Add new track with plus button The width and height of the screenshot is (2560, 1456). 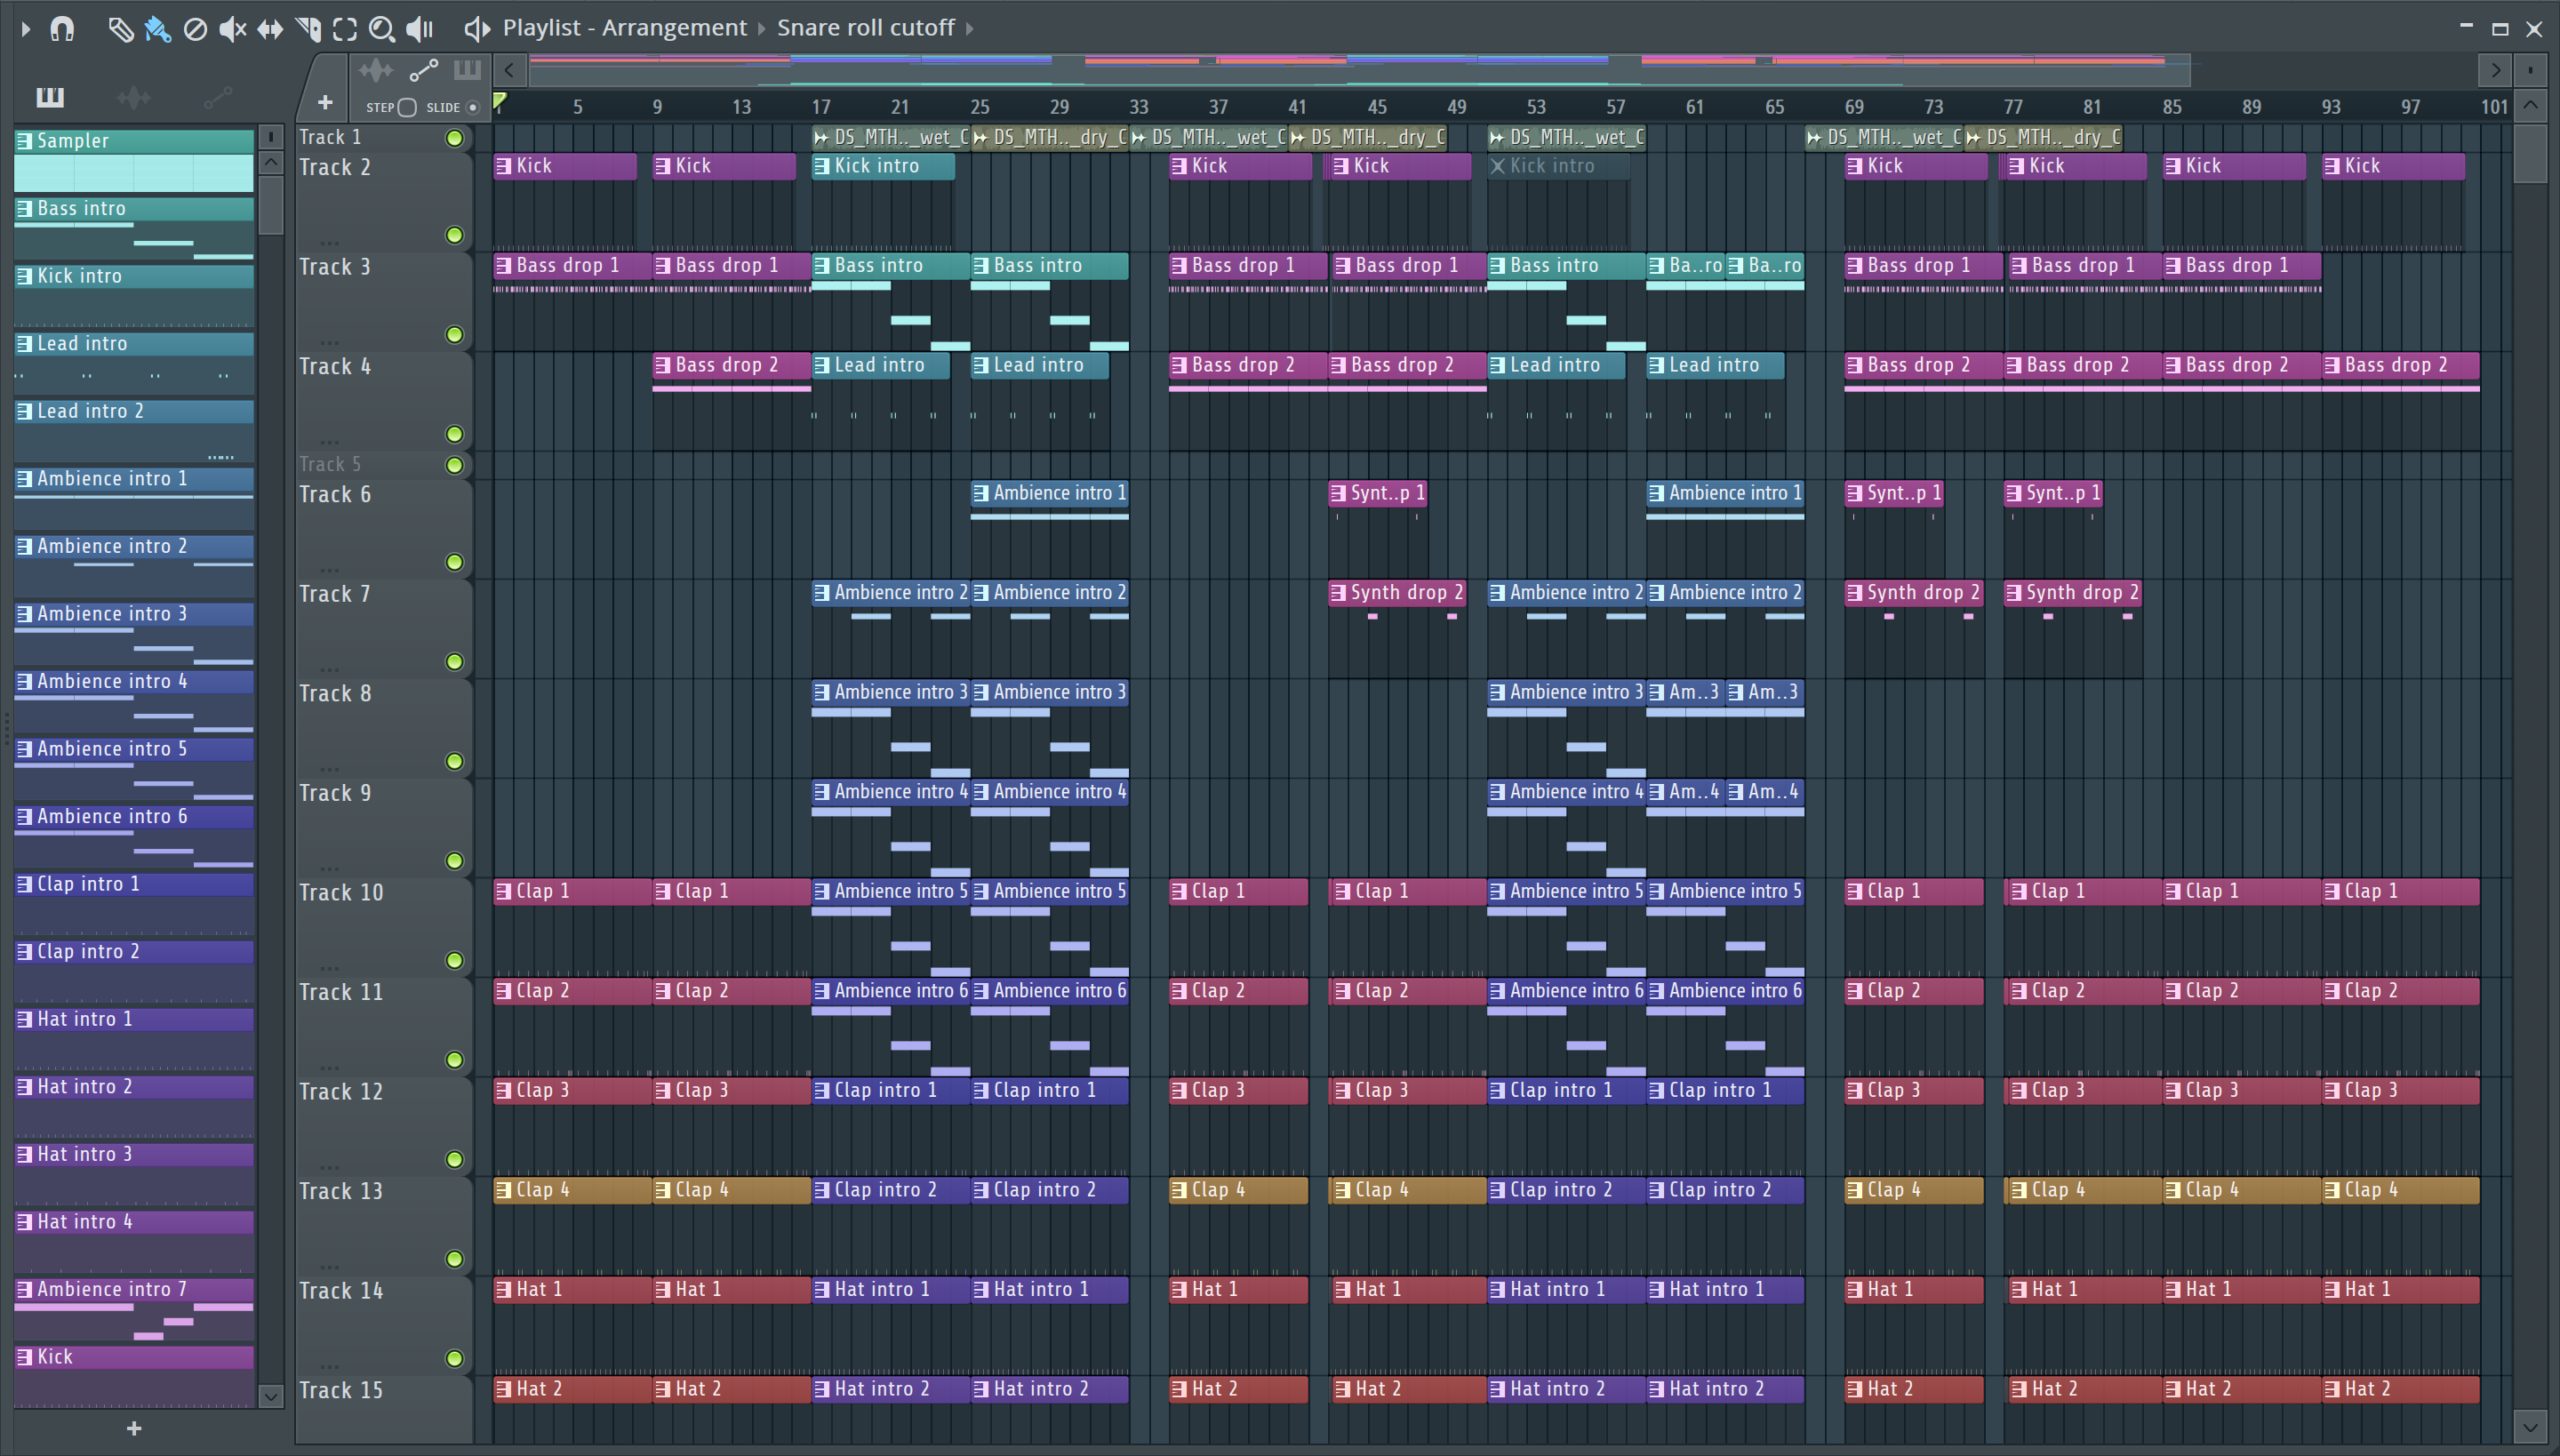(325, 102)
